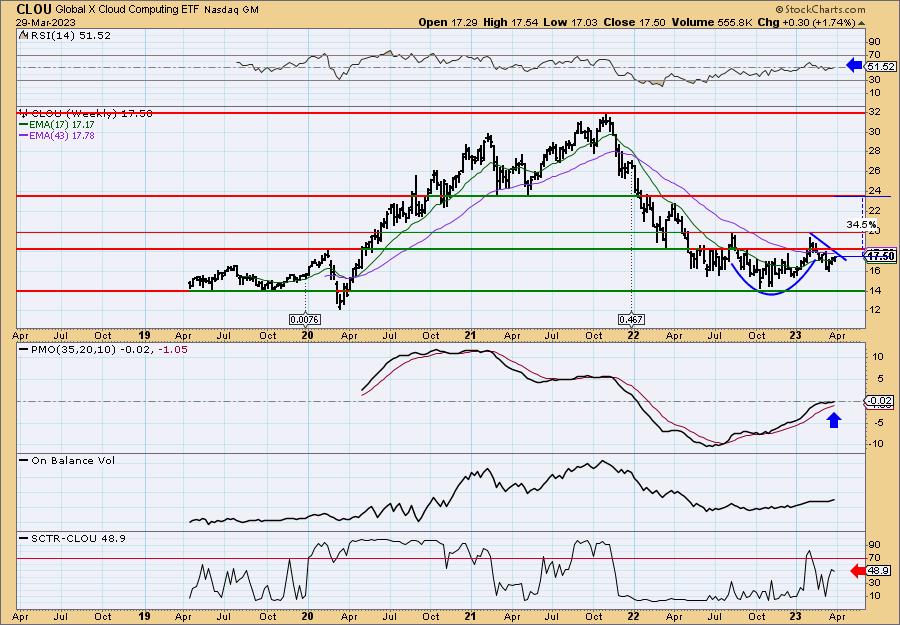Click the green EMA(17) legend color dash
This screenshot has width=900, height=625.
(x=24, y=125)
